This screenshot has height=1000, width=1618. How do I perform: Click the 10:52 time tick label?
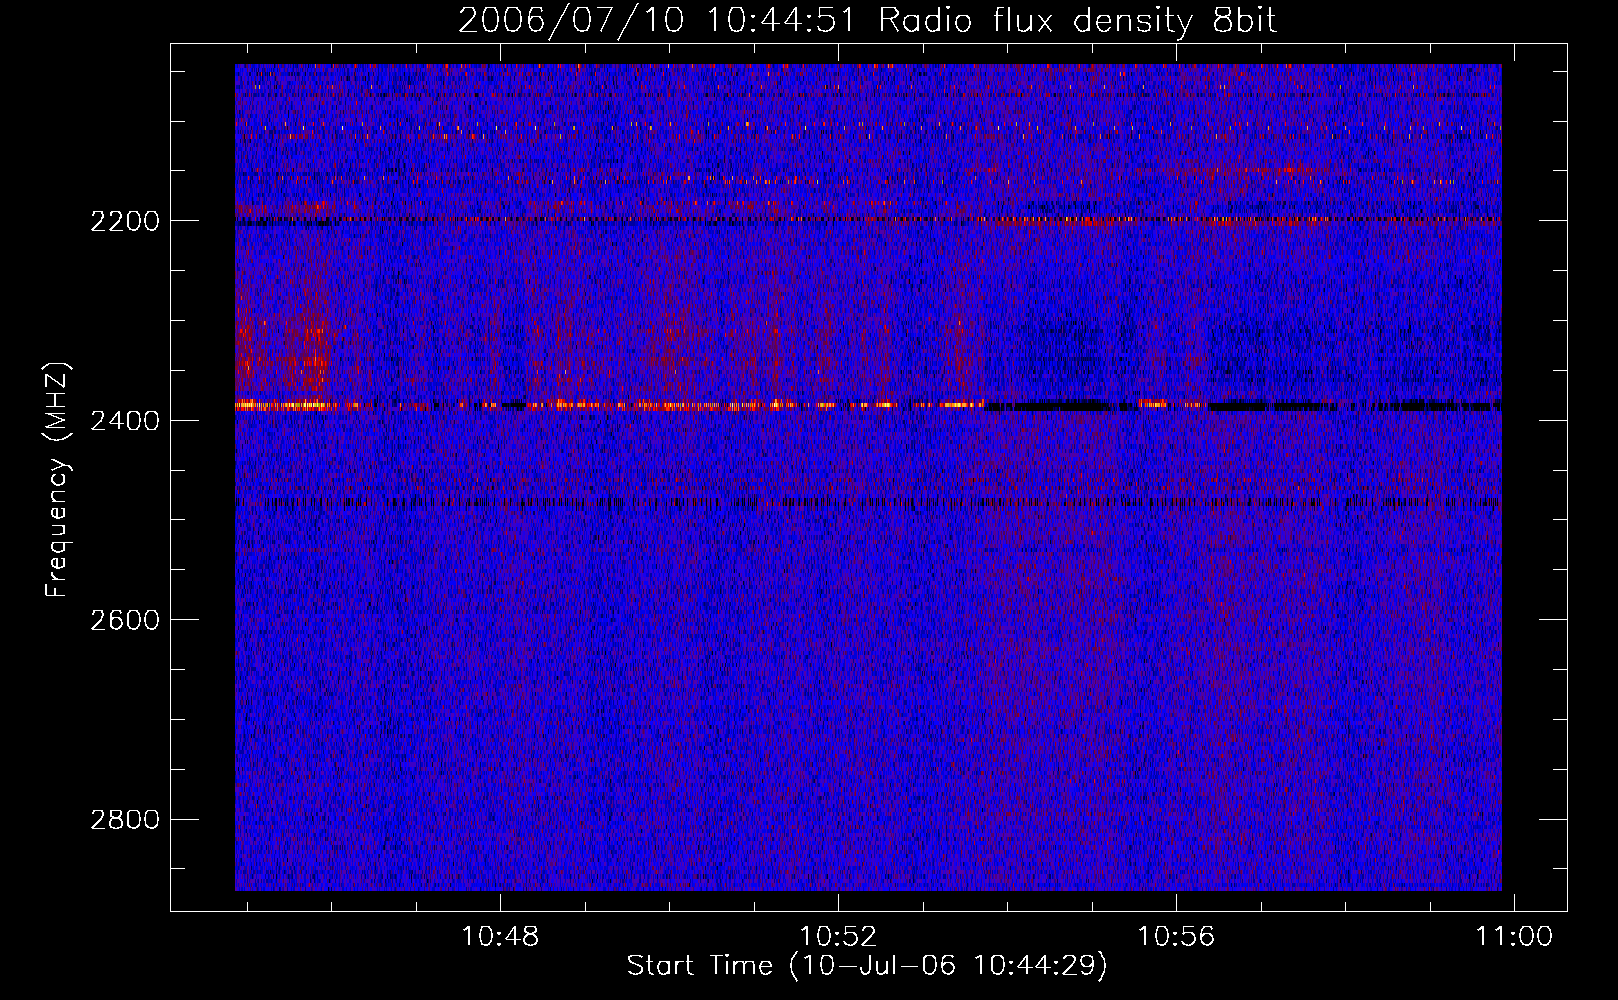click(838, 937)
